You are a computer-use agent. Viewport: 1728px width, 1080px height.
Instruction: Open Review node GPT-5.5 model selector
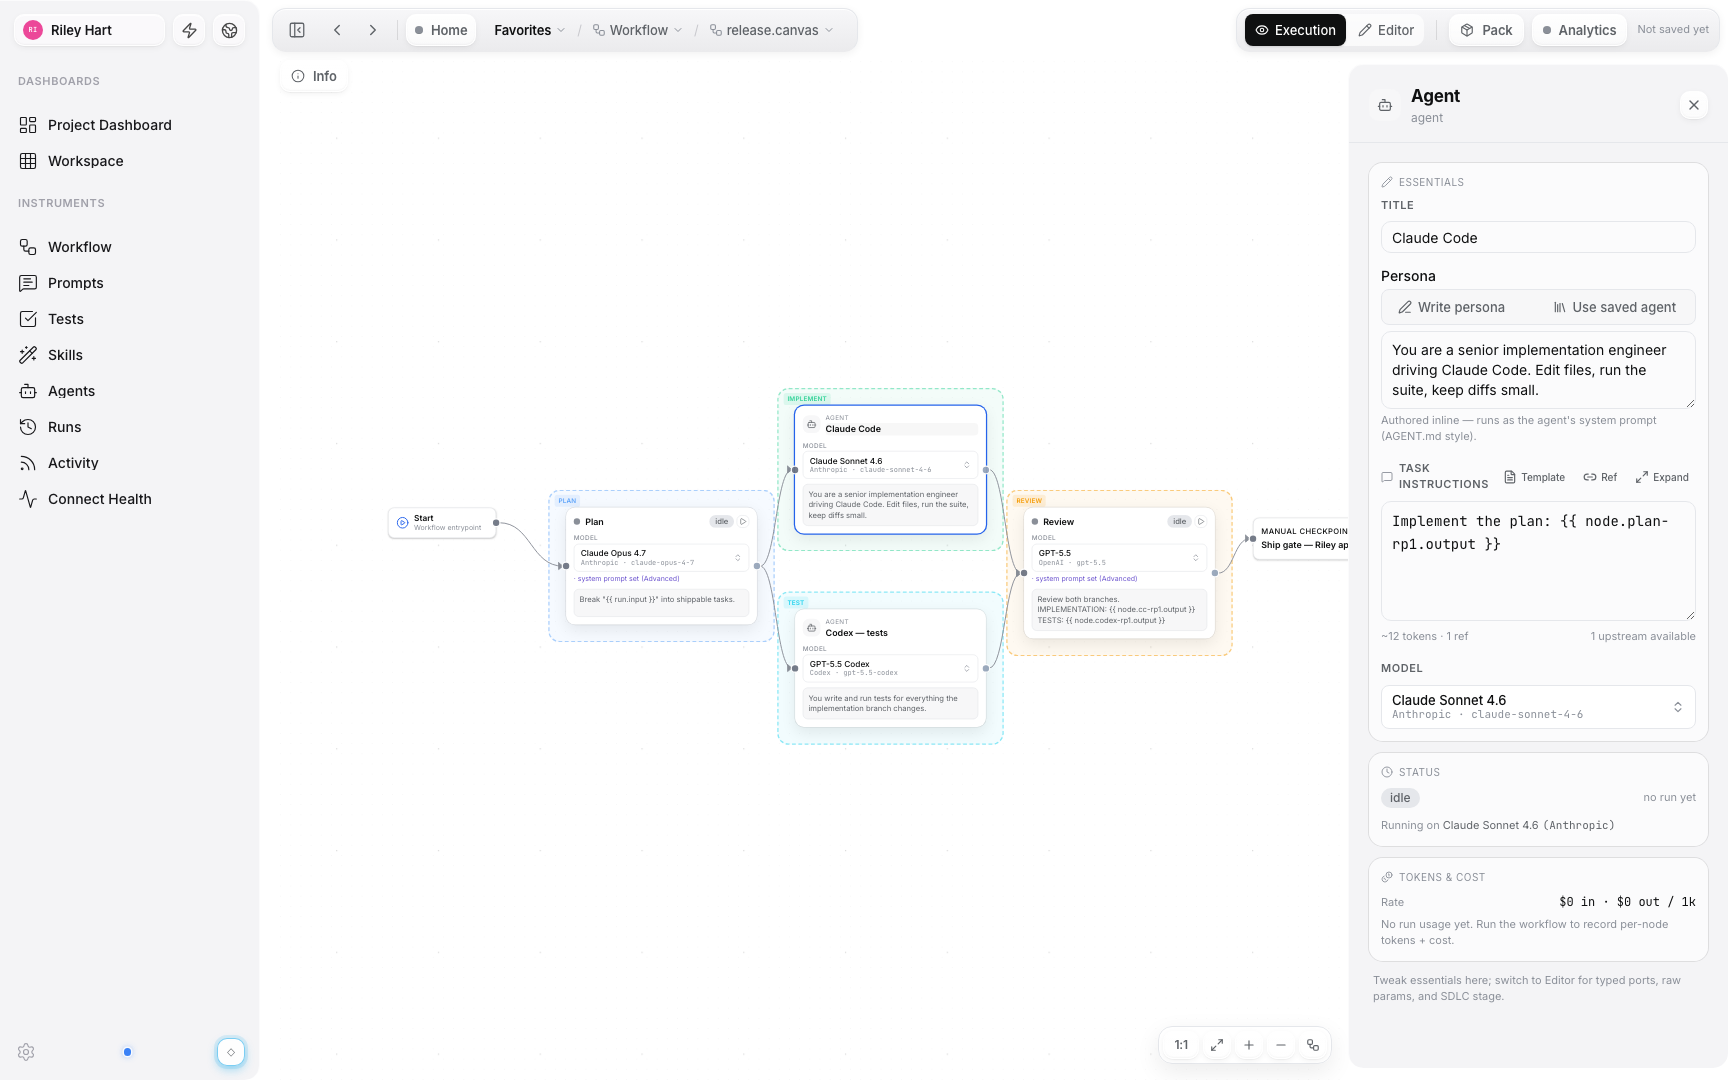(x=1118, y=558)
